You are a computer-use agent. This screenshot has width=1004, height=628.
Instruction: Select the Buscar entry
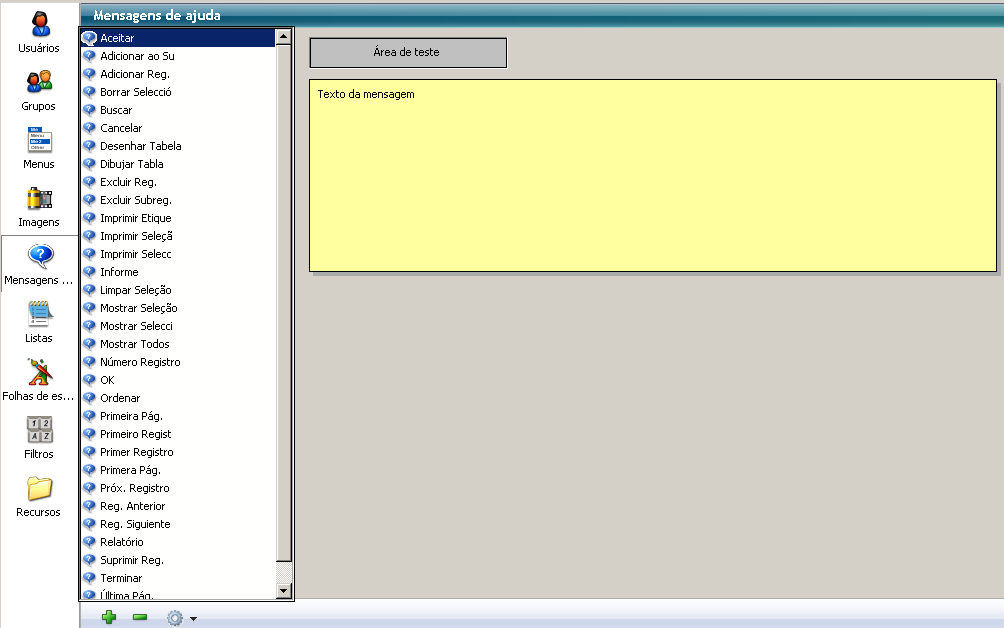tap(178, 110)
